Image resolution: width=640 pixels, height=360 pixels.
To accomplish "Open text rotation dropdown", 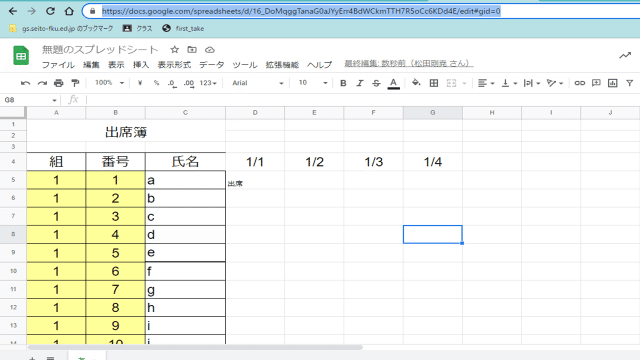I will point(555,83).
